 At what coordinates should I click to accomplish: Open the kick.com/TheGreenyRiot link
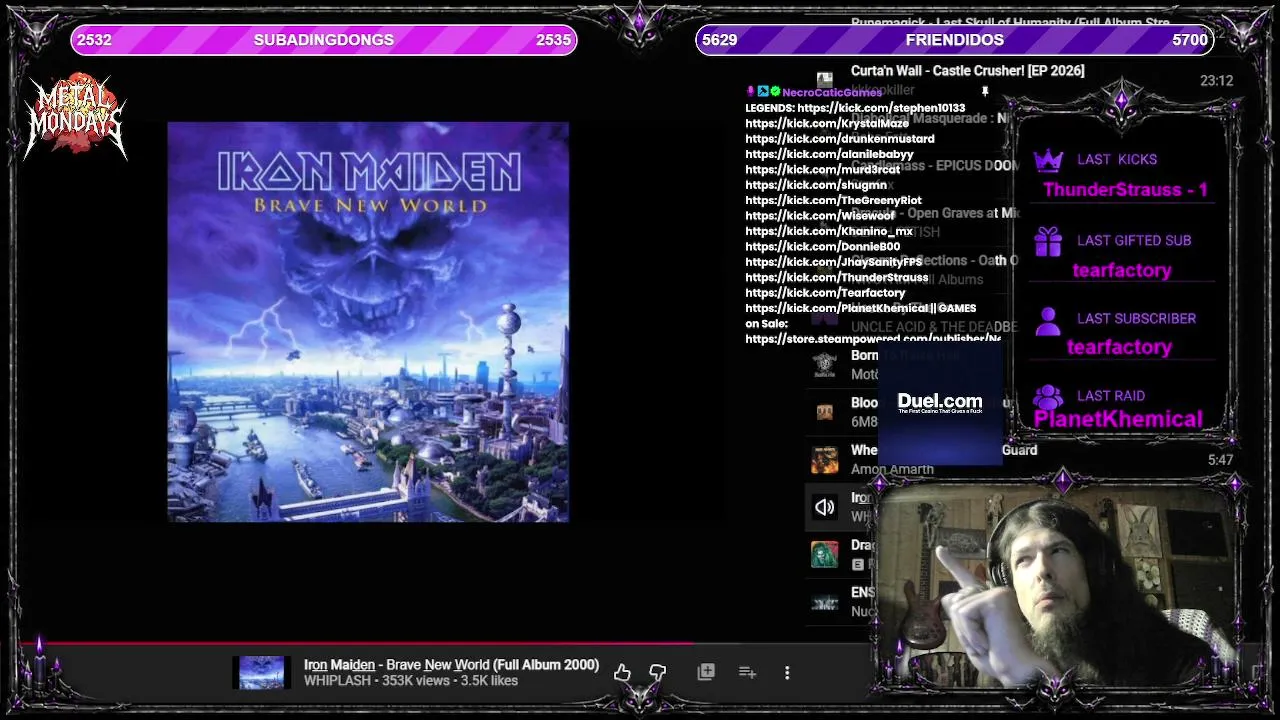[x=833, y=201]
